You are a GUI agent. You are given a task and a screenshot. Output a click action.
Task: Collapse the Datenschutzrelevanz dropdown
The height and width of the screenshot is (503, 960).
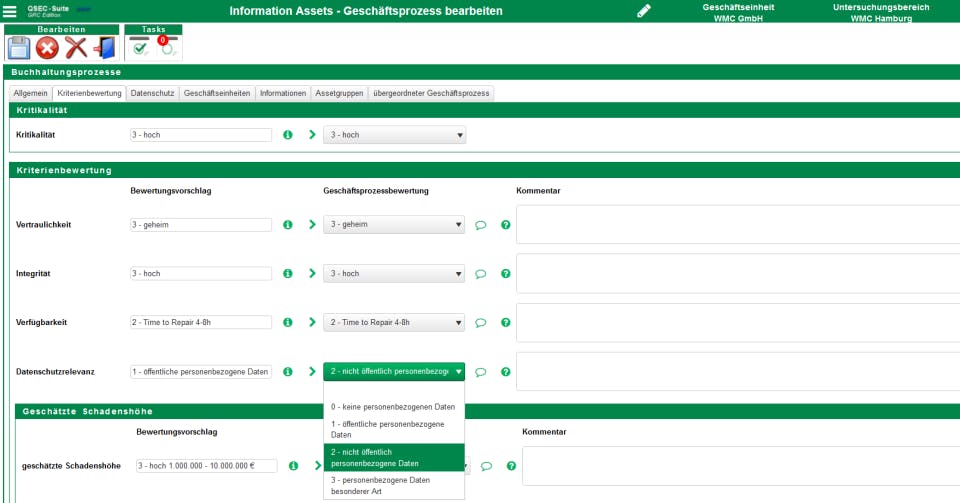click(394, 371)
